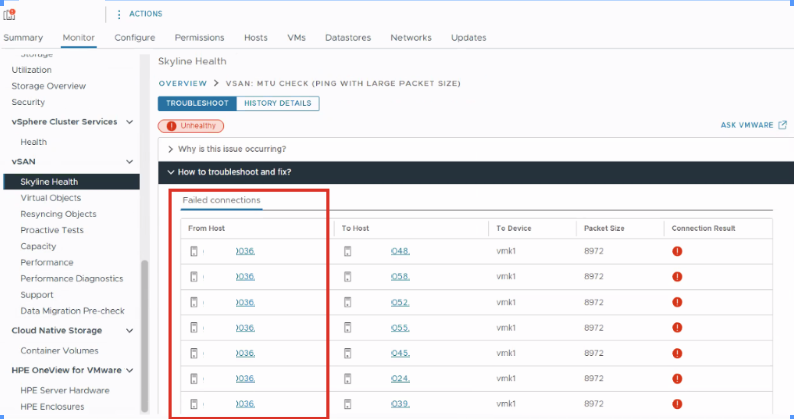Click host icon beside the O24 destination
Screen dimensions: 794x419
coord(347,379)
